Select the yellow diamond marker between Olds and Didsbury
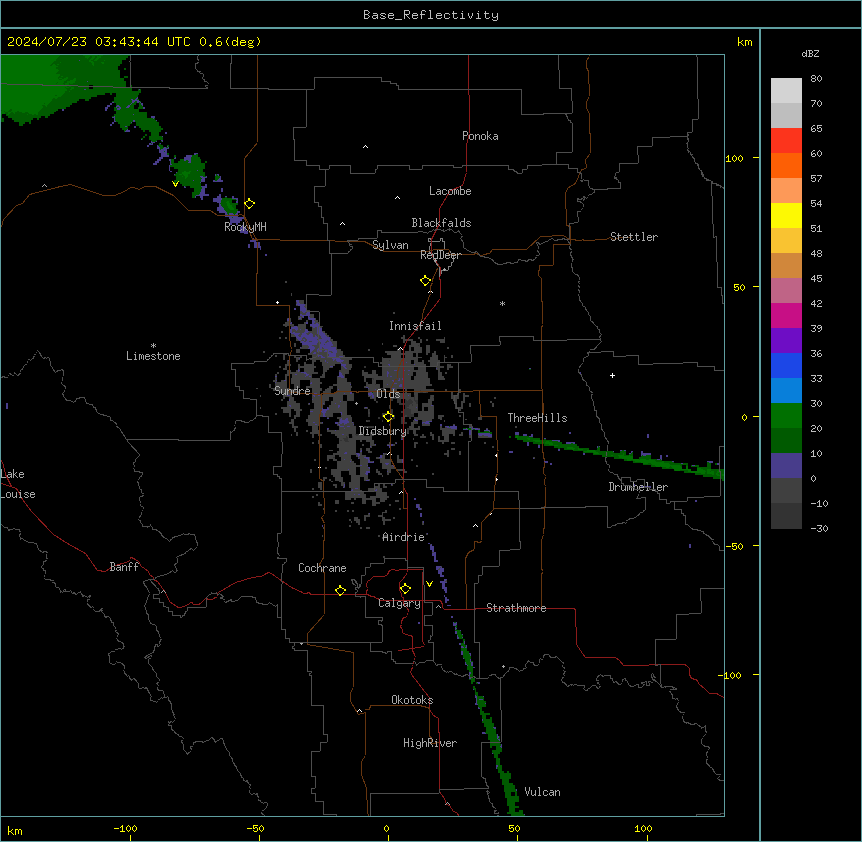This screenshot has width=862, height=842. click(388, 417)
